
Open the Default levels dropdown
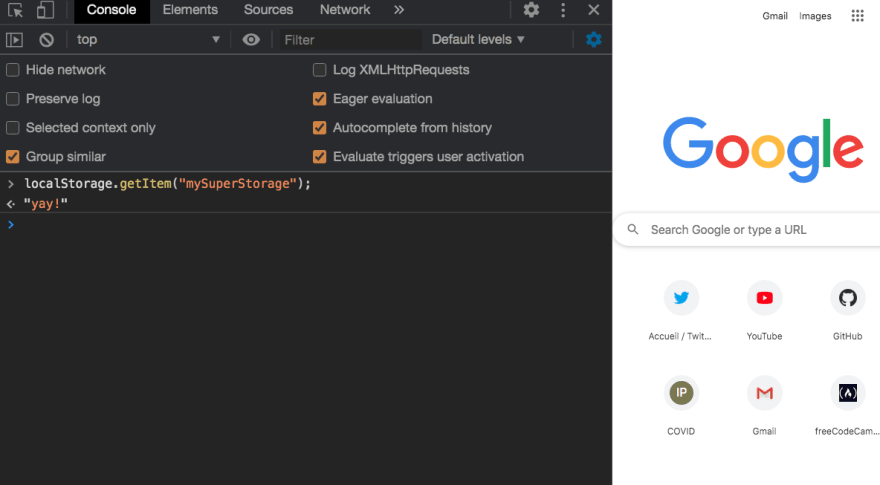[x=478, y=40]
